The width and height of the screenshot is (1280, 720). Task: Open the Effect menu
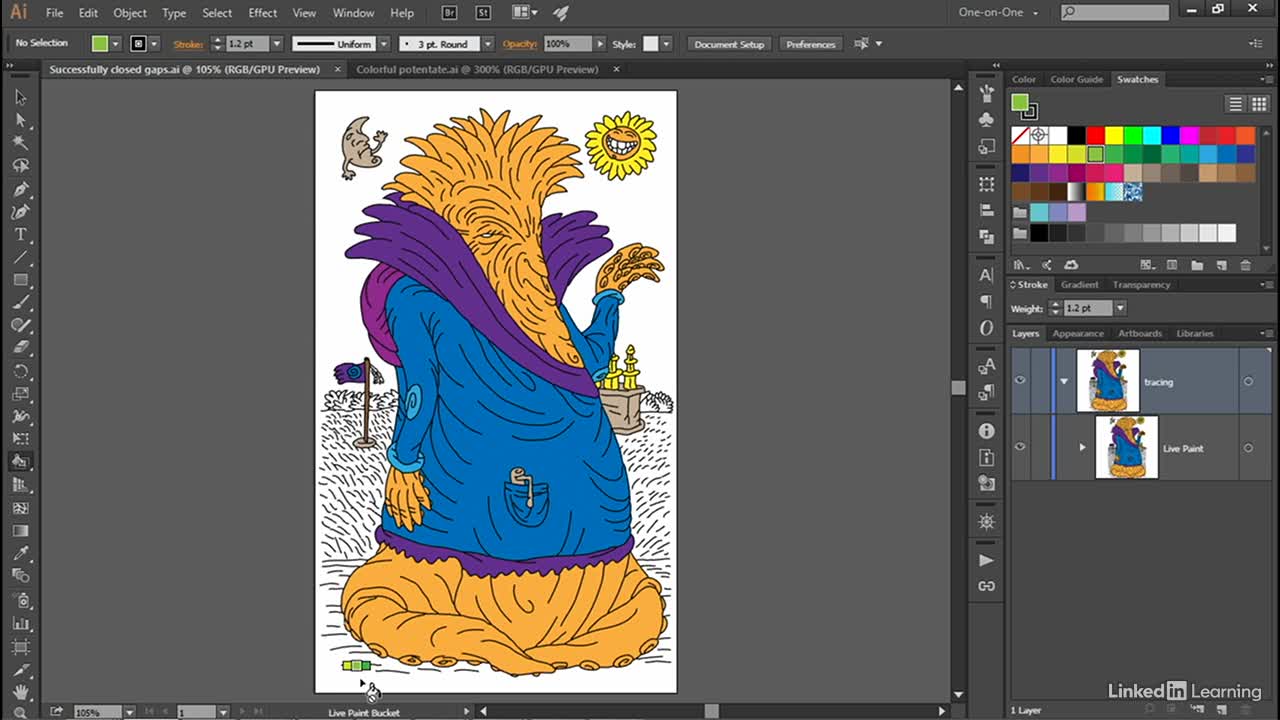pyautogui.click(x=263, y=13)
